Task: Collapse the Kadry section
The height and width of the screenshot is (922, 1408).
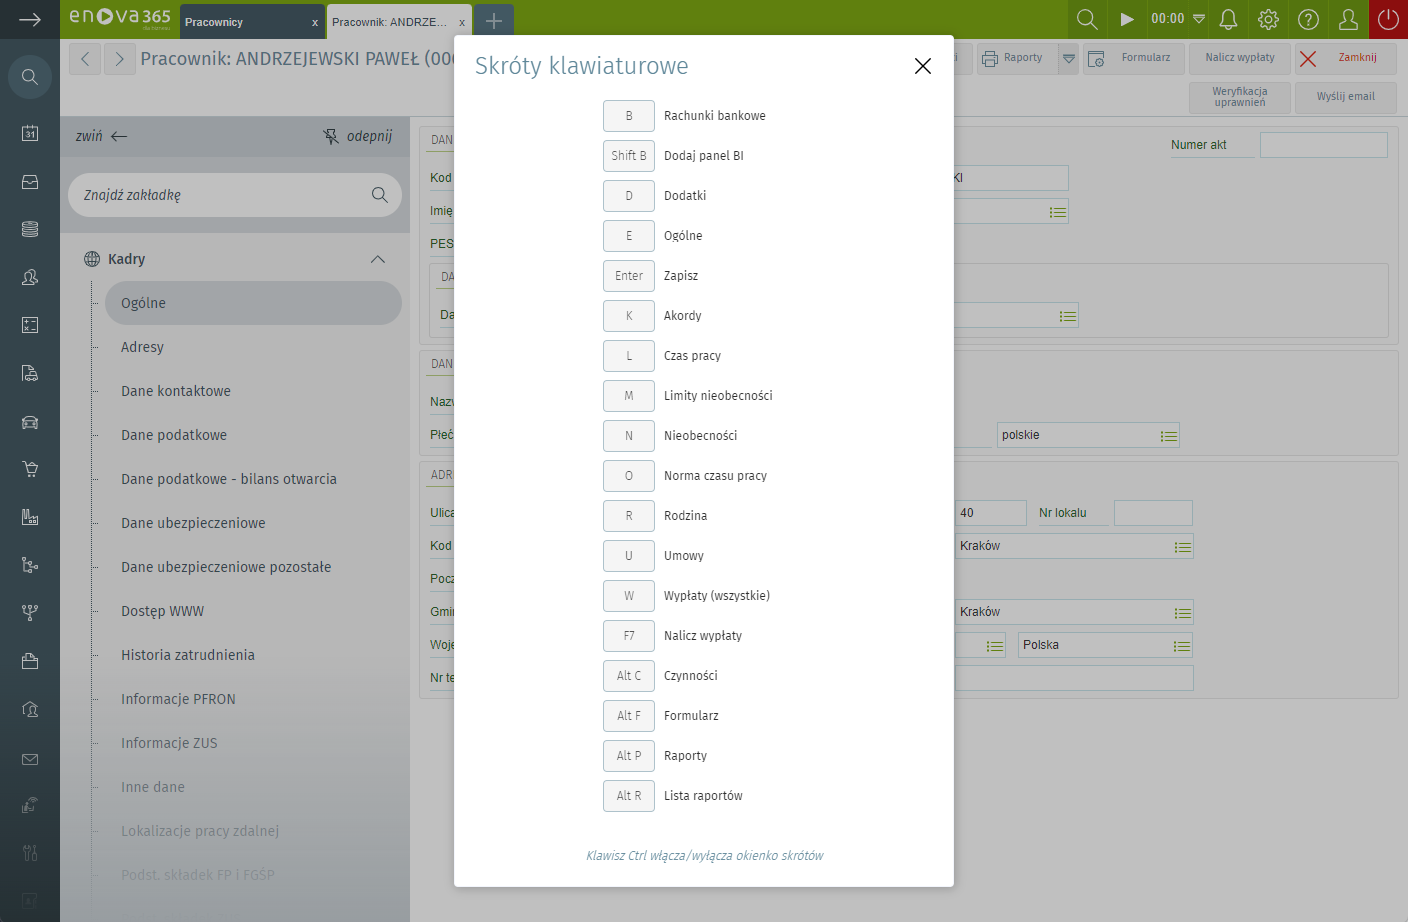Action: click(x=377, y=259)
